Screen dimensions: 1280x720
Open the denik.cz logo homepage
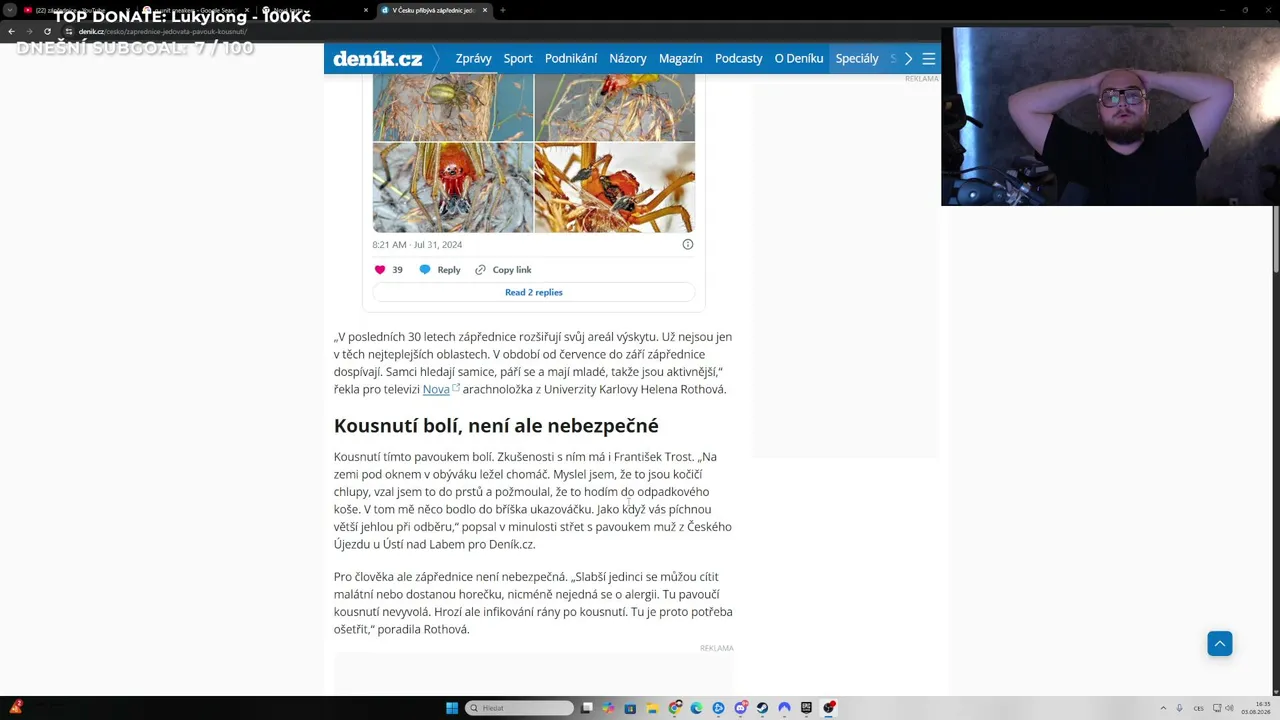click(x=377, y=59)
